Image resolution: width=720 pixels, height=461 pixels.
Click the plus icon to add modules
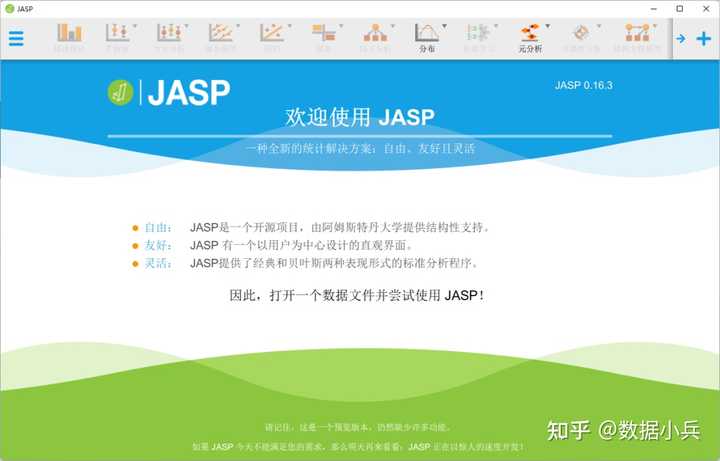pos(703,39)
